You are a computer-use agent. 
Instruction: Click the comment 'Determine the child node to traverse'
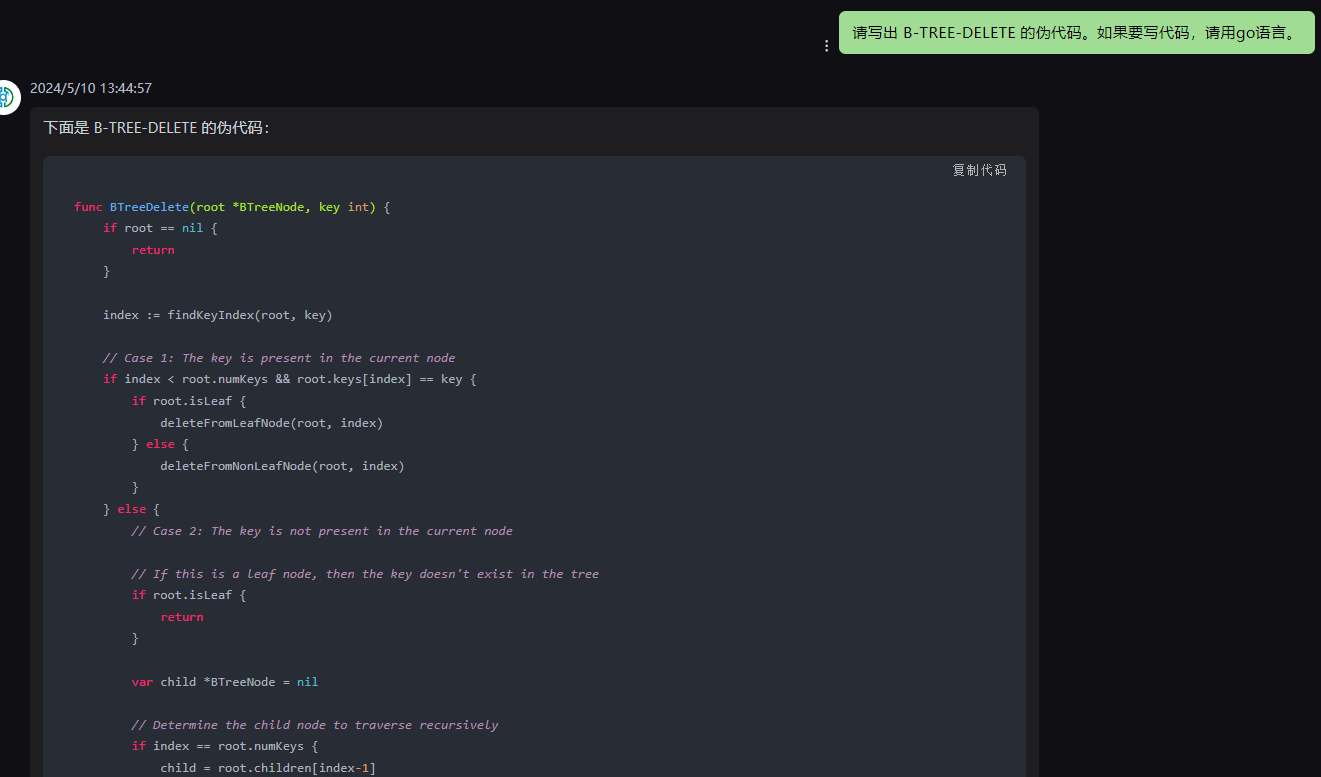[315, 725]
